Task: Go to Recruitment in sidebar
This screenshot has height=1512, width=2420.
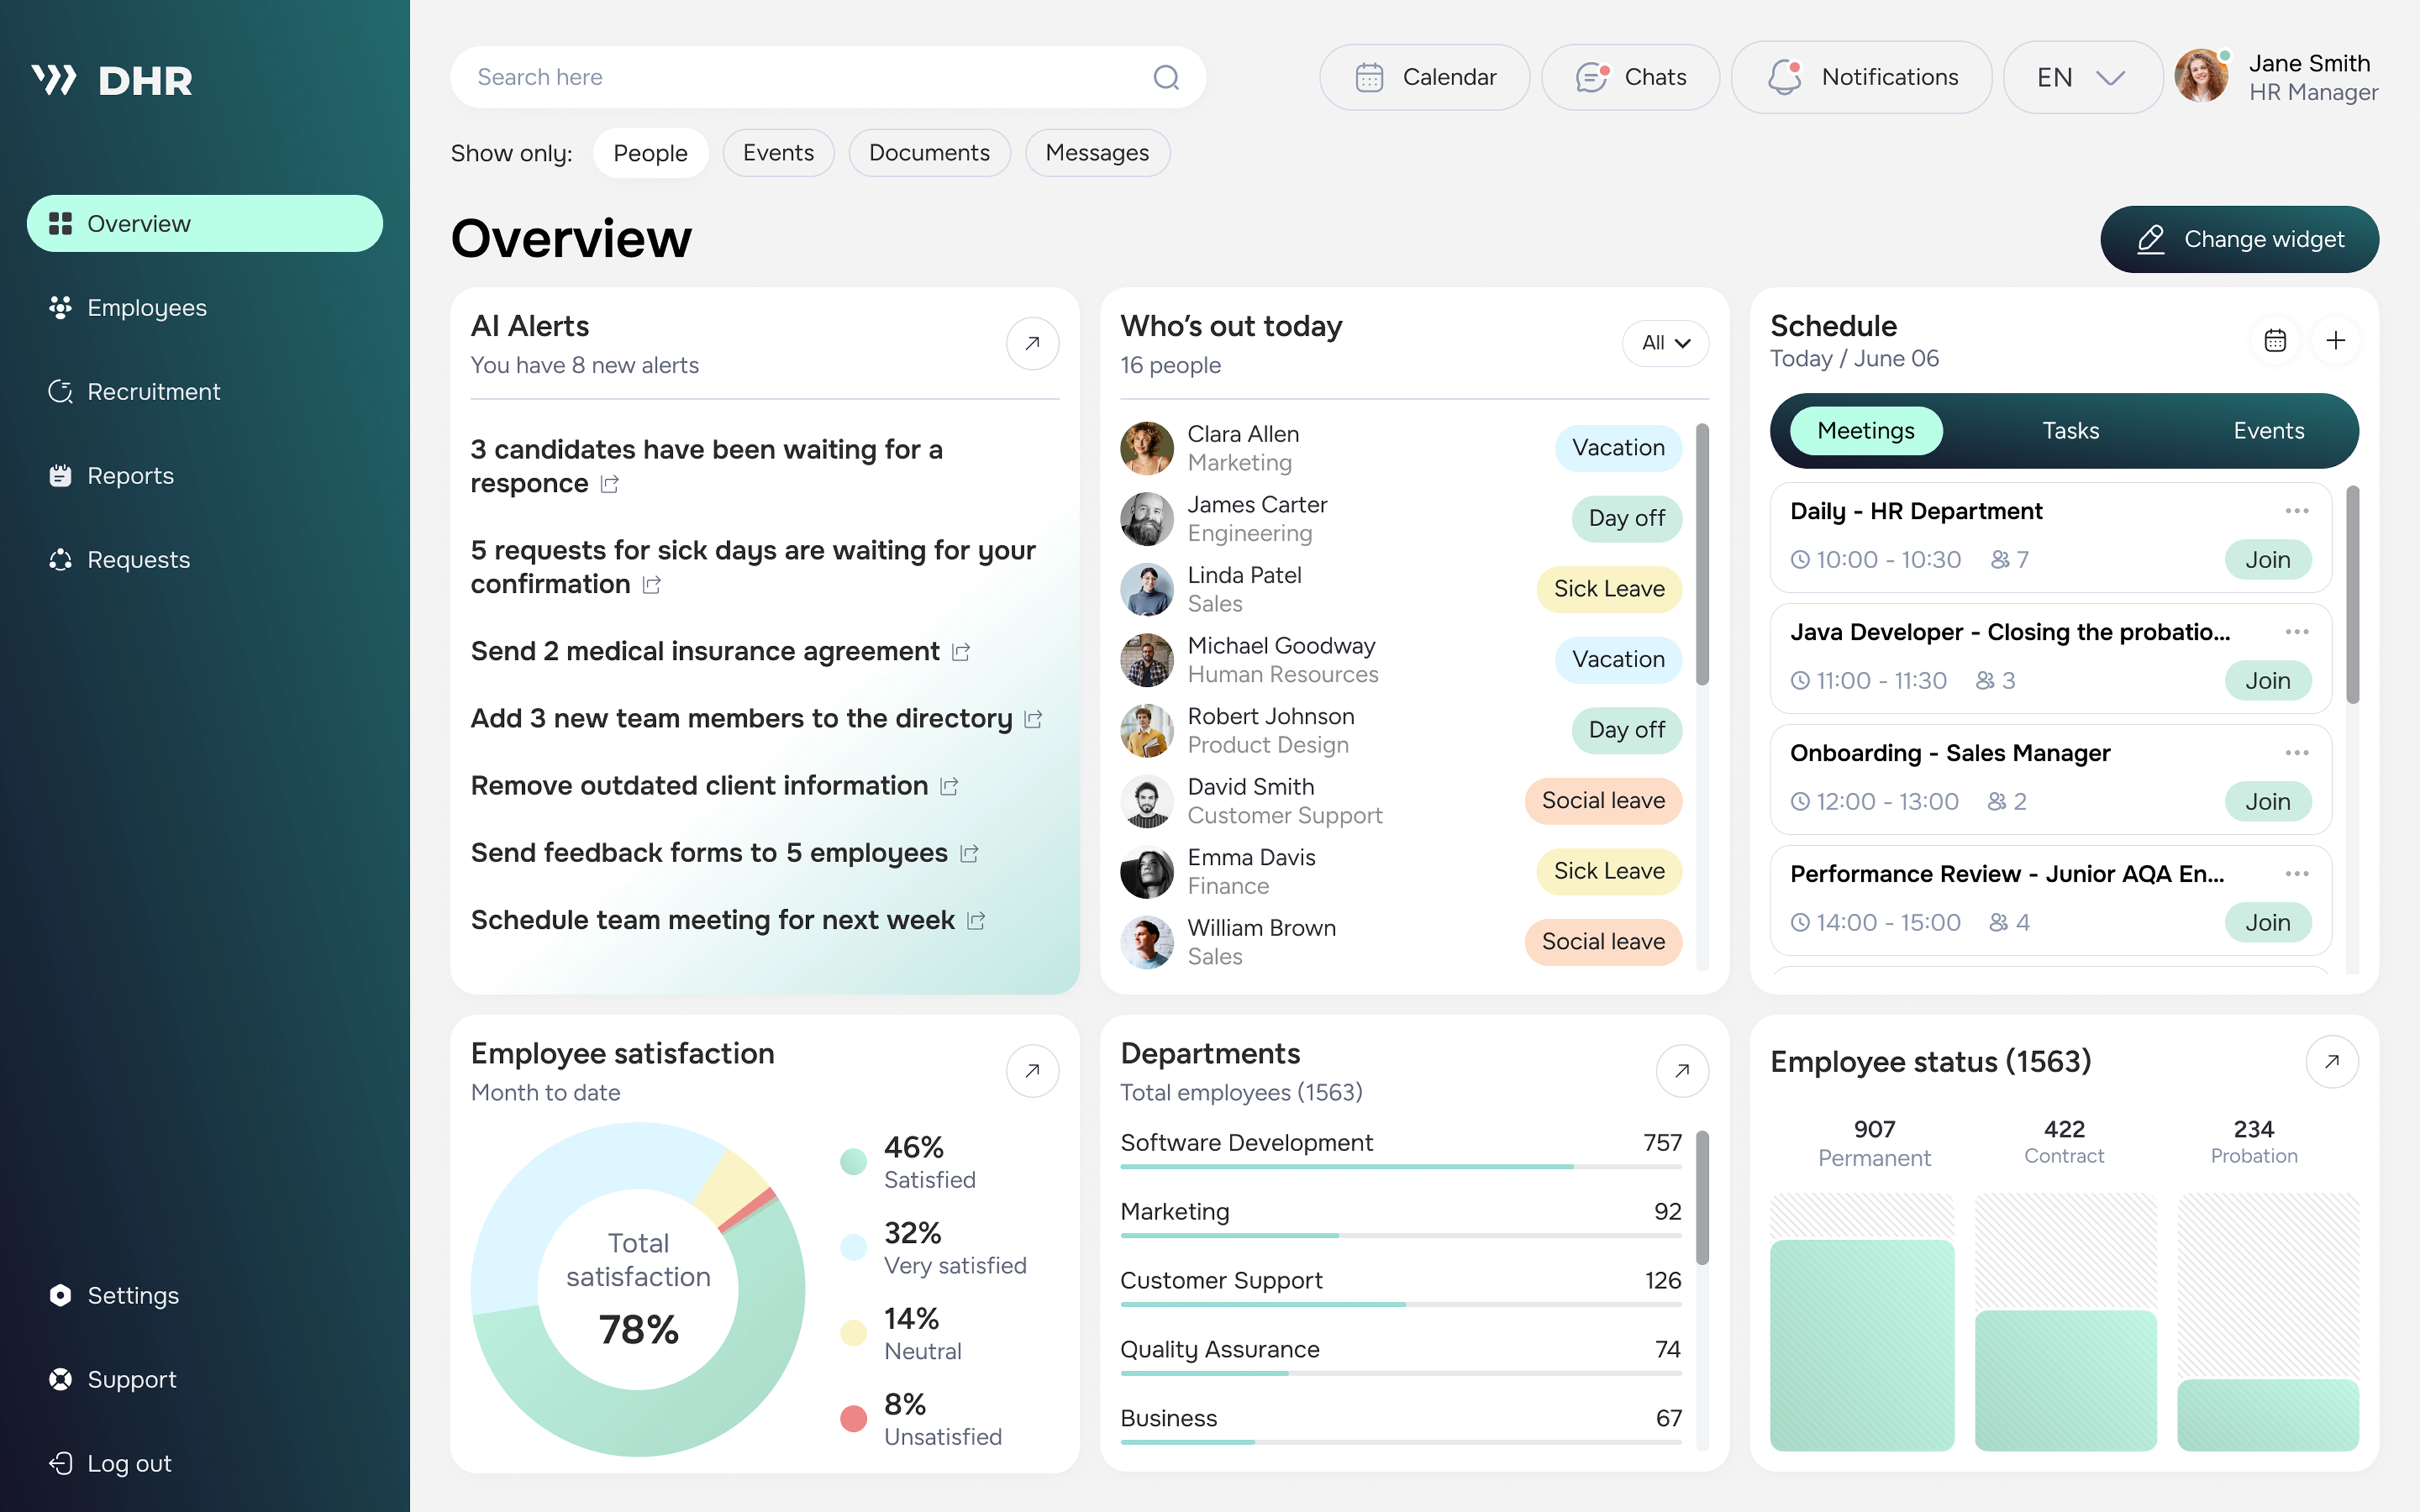Action: (153, 392)
